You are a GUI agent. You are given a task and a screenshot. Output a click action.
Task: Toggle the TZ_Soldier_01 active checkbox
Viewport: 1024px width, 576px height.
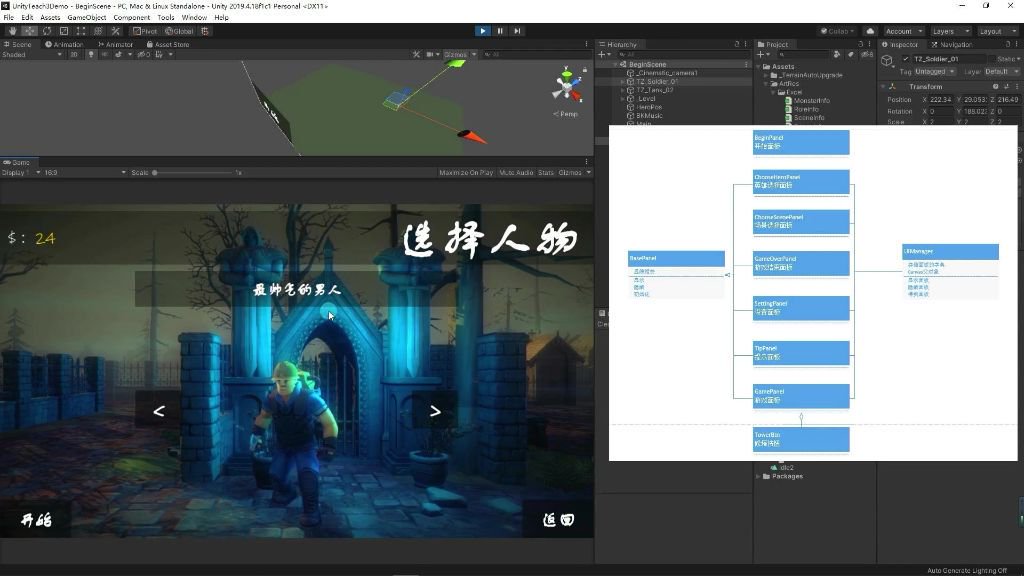[x=906, y=59]
